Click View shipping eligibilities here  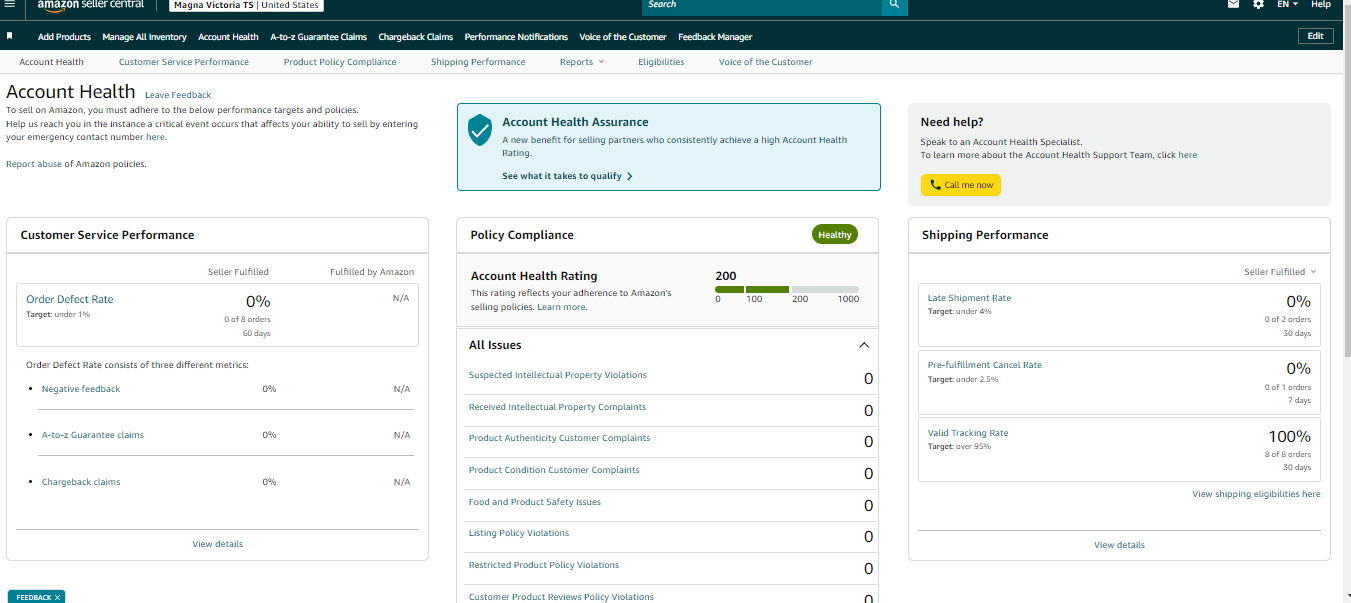click(1256, 494)
